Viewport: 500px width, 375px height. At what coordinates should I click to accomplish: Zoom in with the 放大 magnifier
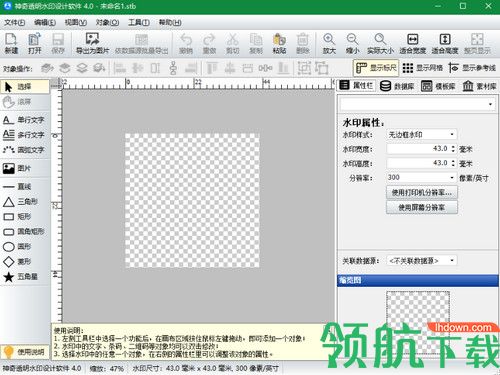pyautogui.click(x=329, y=43)
